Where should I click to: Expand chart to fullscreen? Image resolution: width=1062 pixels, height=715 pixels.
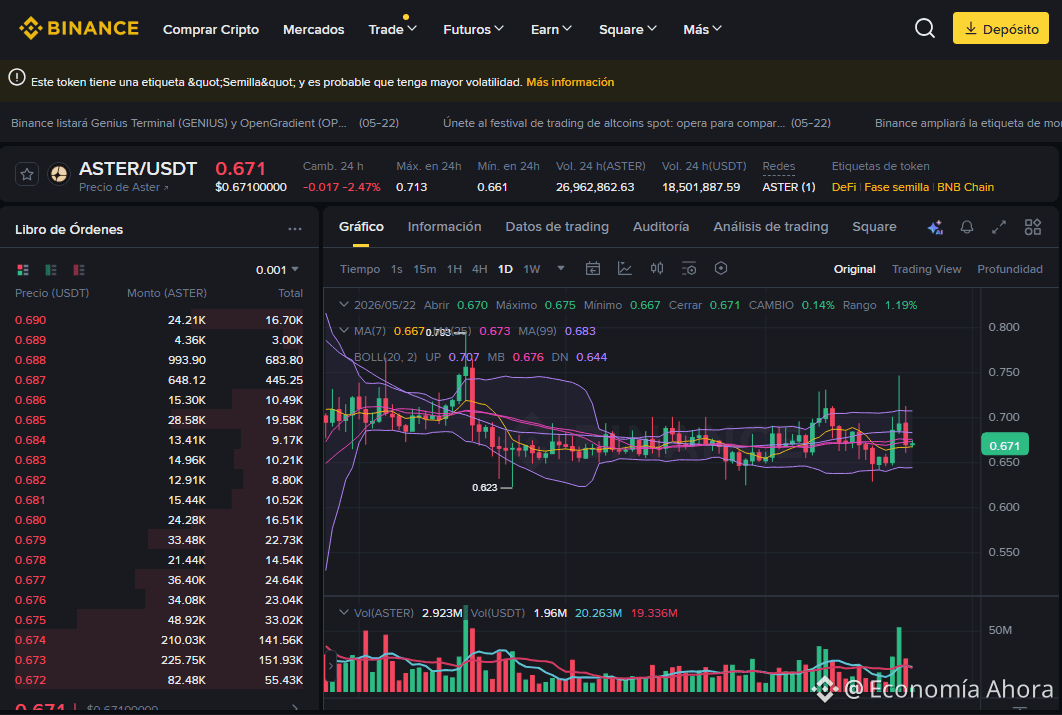[998, 228]
